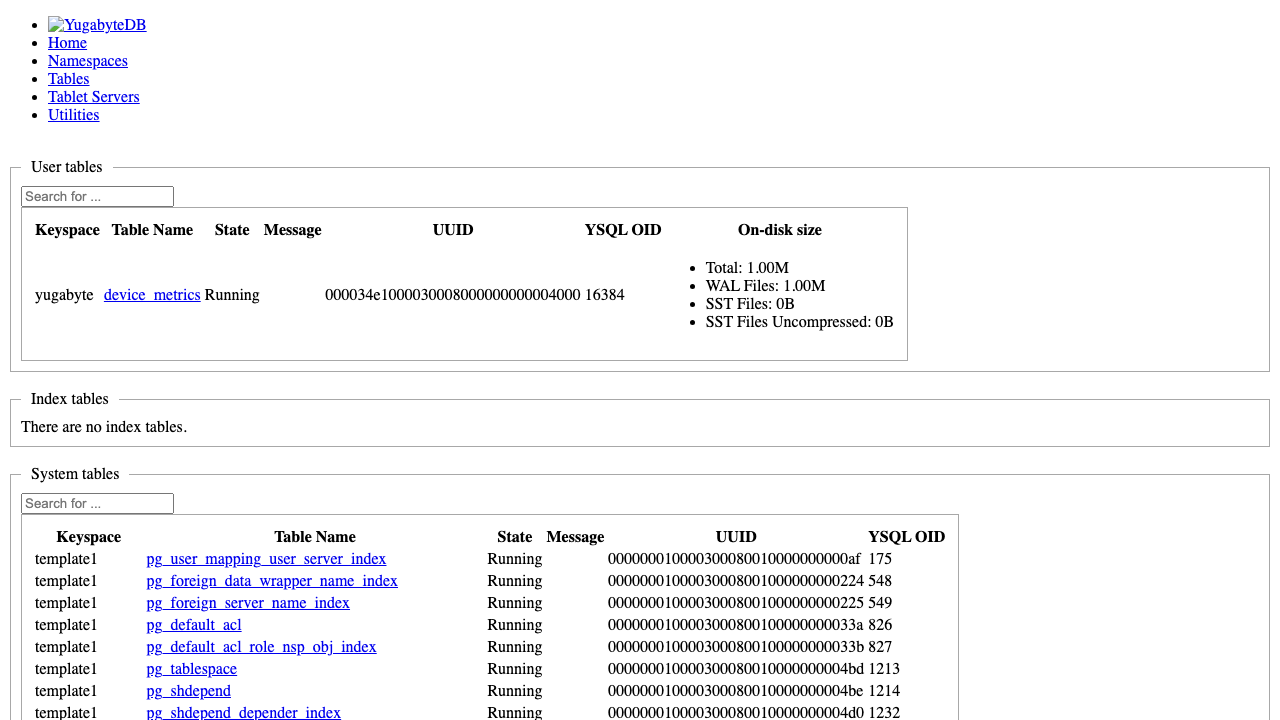Select UUID ending in 04be
This screenshot has width=1280, height=720.
[x=736, y=691]
